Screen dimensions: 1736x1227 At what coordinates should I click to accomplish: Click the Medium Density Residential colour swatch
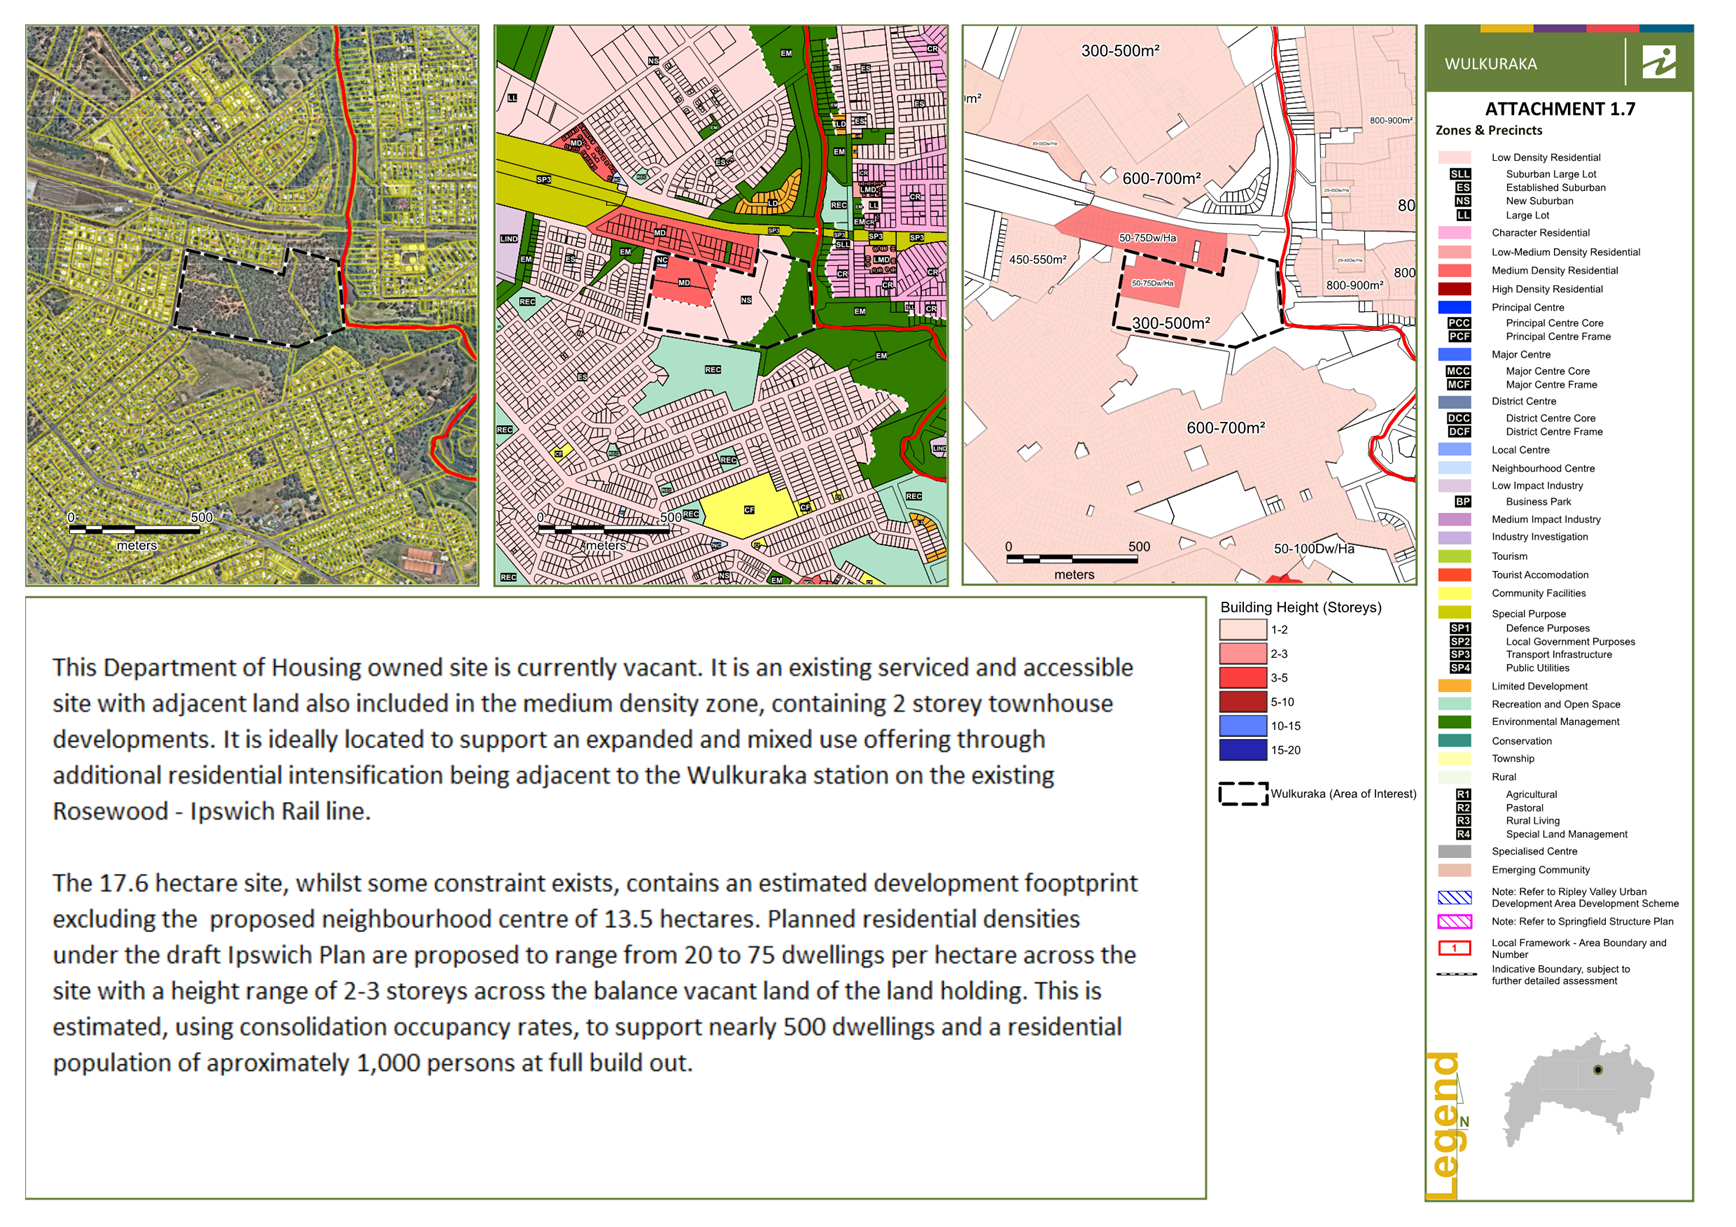coord(1454,271)
